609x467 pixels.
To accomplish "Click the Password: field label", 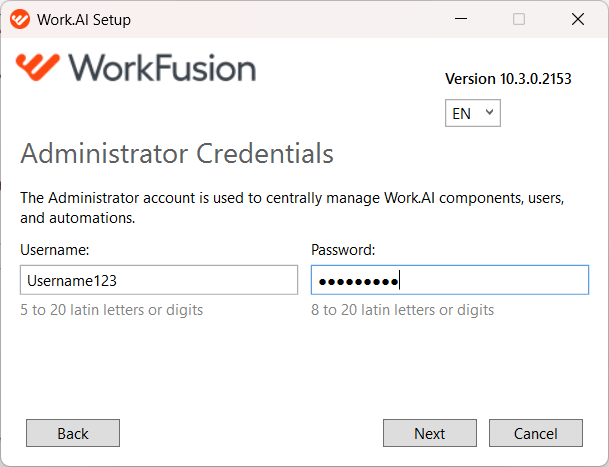I will pos(343,250).
